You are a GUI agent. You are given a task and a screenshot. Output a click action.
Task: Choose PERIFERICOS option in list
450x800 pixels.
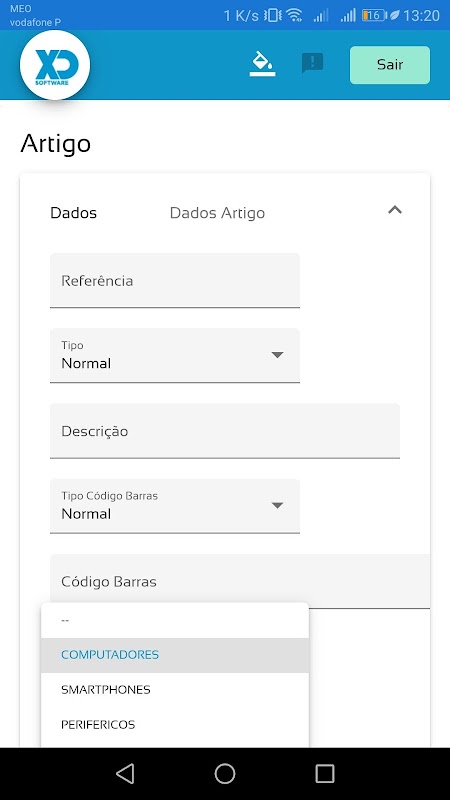click(175, 724)
